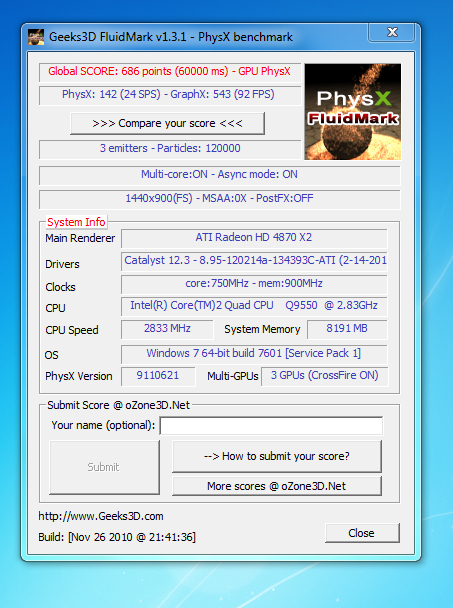
Task: Click the 3 emitters Particles 120000 field
Action: click(169, 149)
